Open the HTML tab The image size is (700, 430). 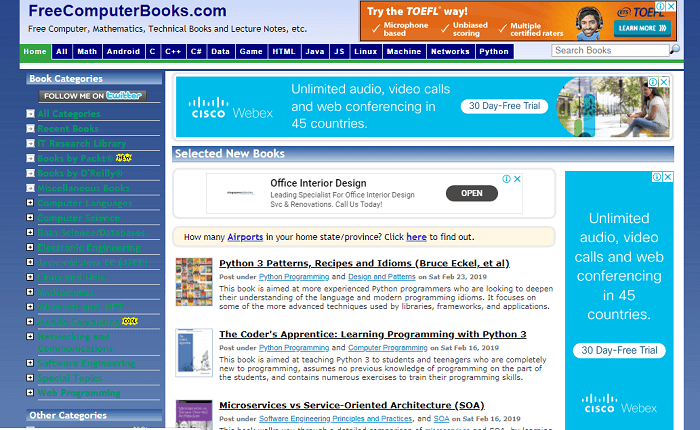[284, 51]
